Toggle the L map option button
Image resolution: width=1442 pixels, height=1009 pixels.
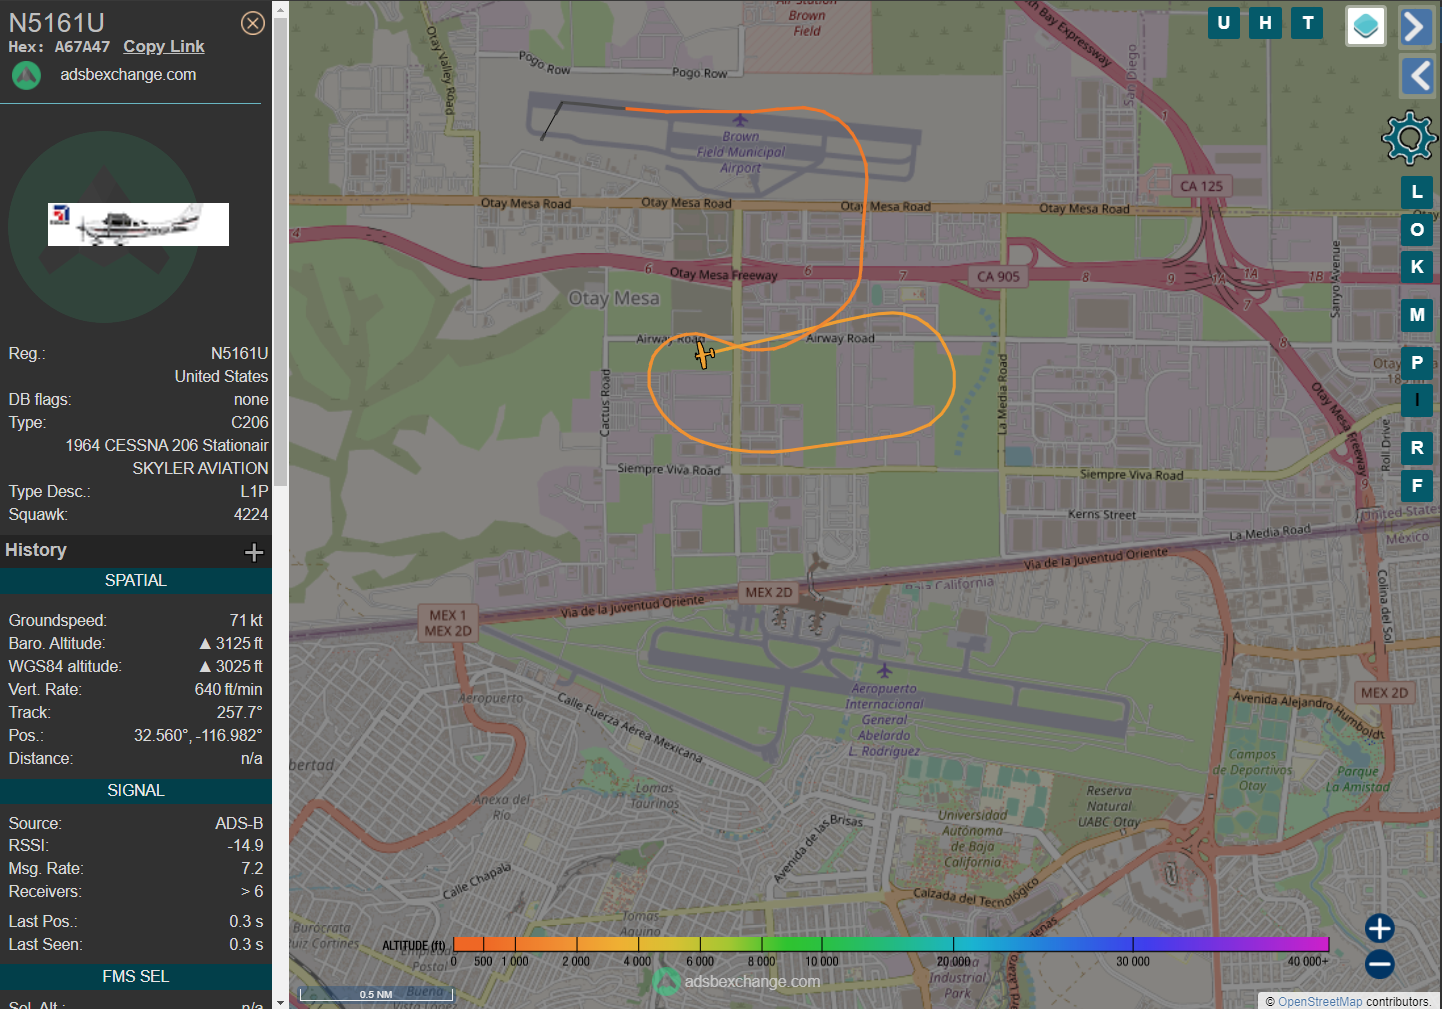coord(1417,192)
